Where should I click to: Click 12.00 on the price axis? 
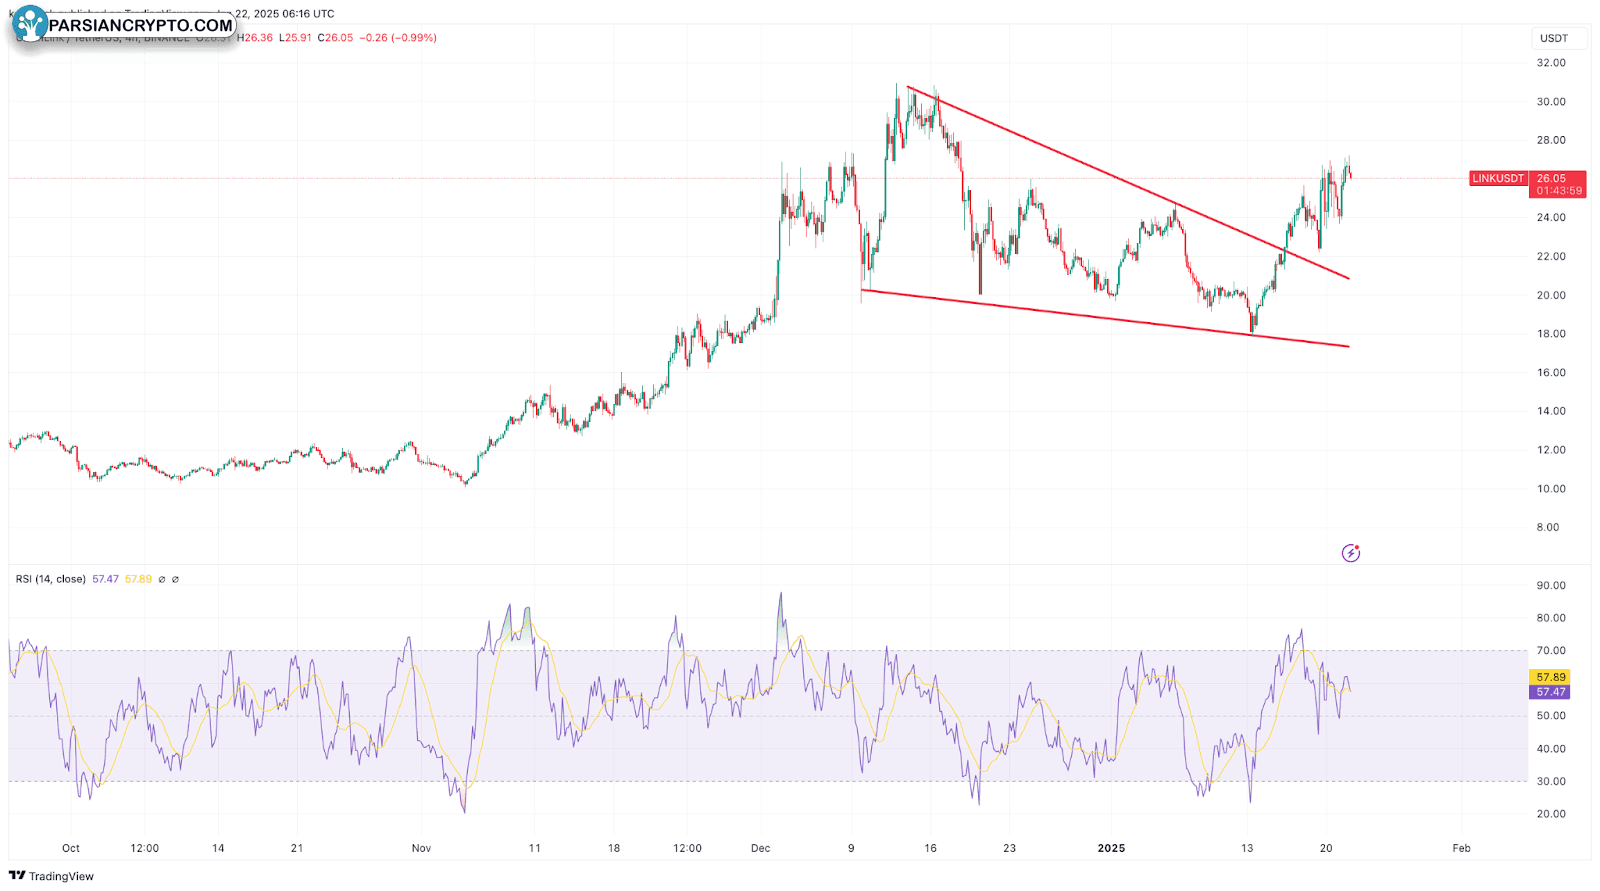[1551, 450]
